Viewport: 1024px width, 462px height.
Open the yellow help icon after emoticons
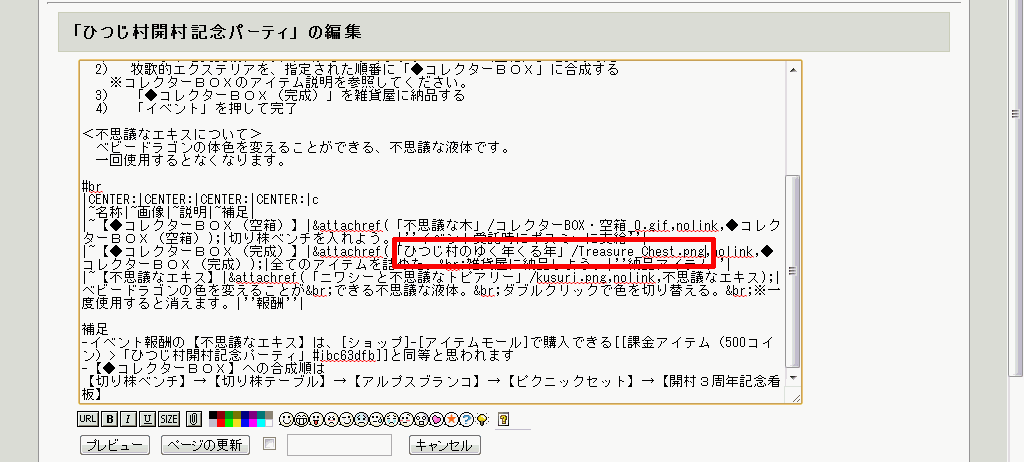(x=502, y=419)
